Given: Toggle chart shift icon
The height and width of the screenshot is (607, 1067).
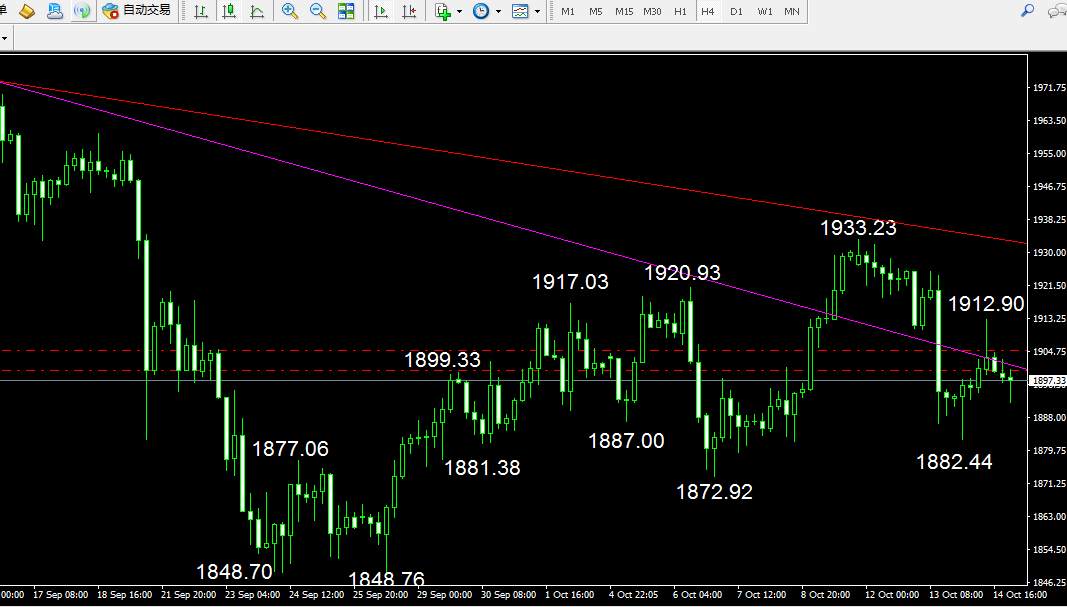Looking at the screenshot, I should [409, 11].
